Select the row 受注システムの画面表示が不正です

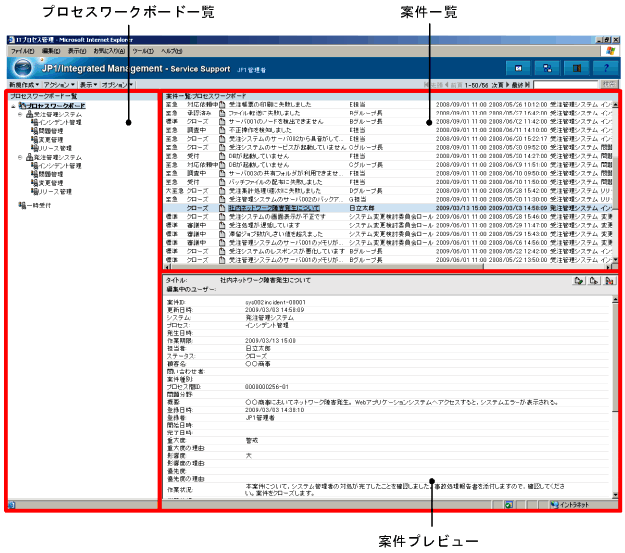point(388,217)
